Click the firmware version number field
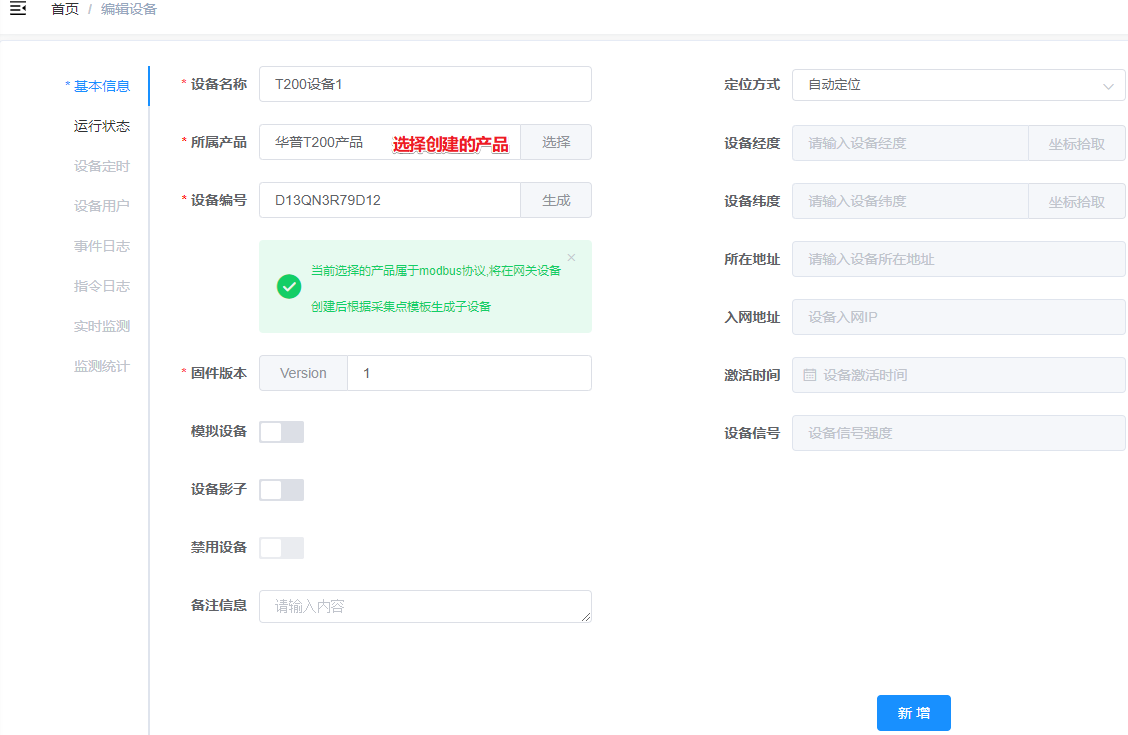 (x=468, y=373)
